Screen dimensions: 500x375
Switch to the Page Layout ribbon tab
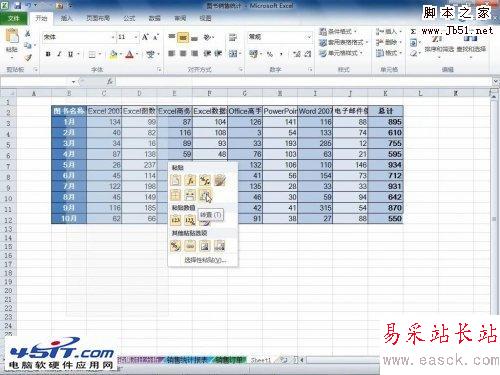pos(98,18)
